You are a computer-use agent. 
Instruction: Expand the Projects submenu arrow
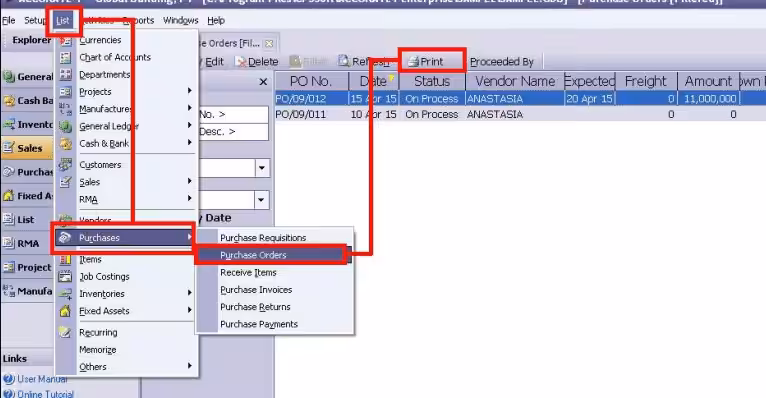tap(190, 91)
